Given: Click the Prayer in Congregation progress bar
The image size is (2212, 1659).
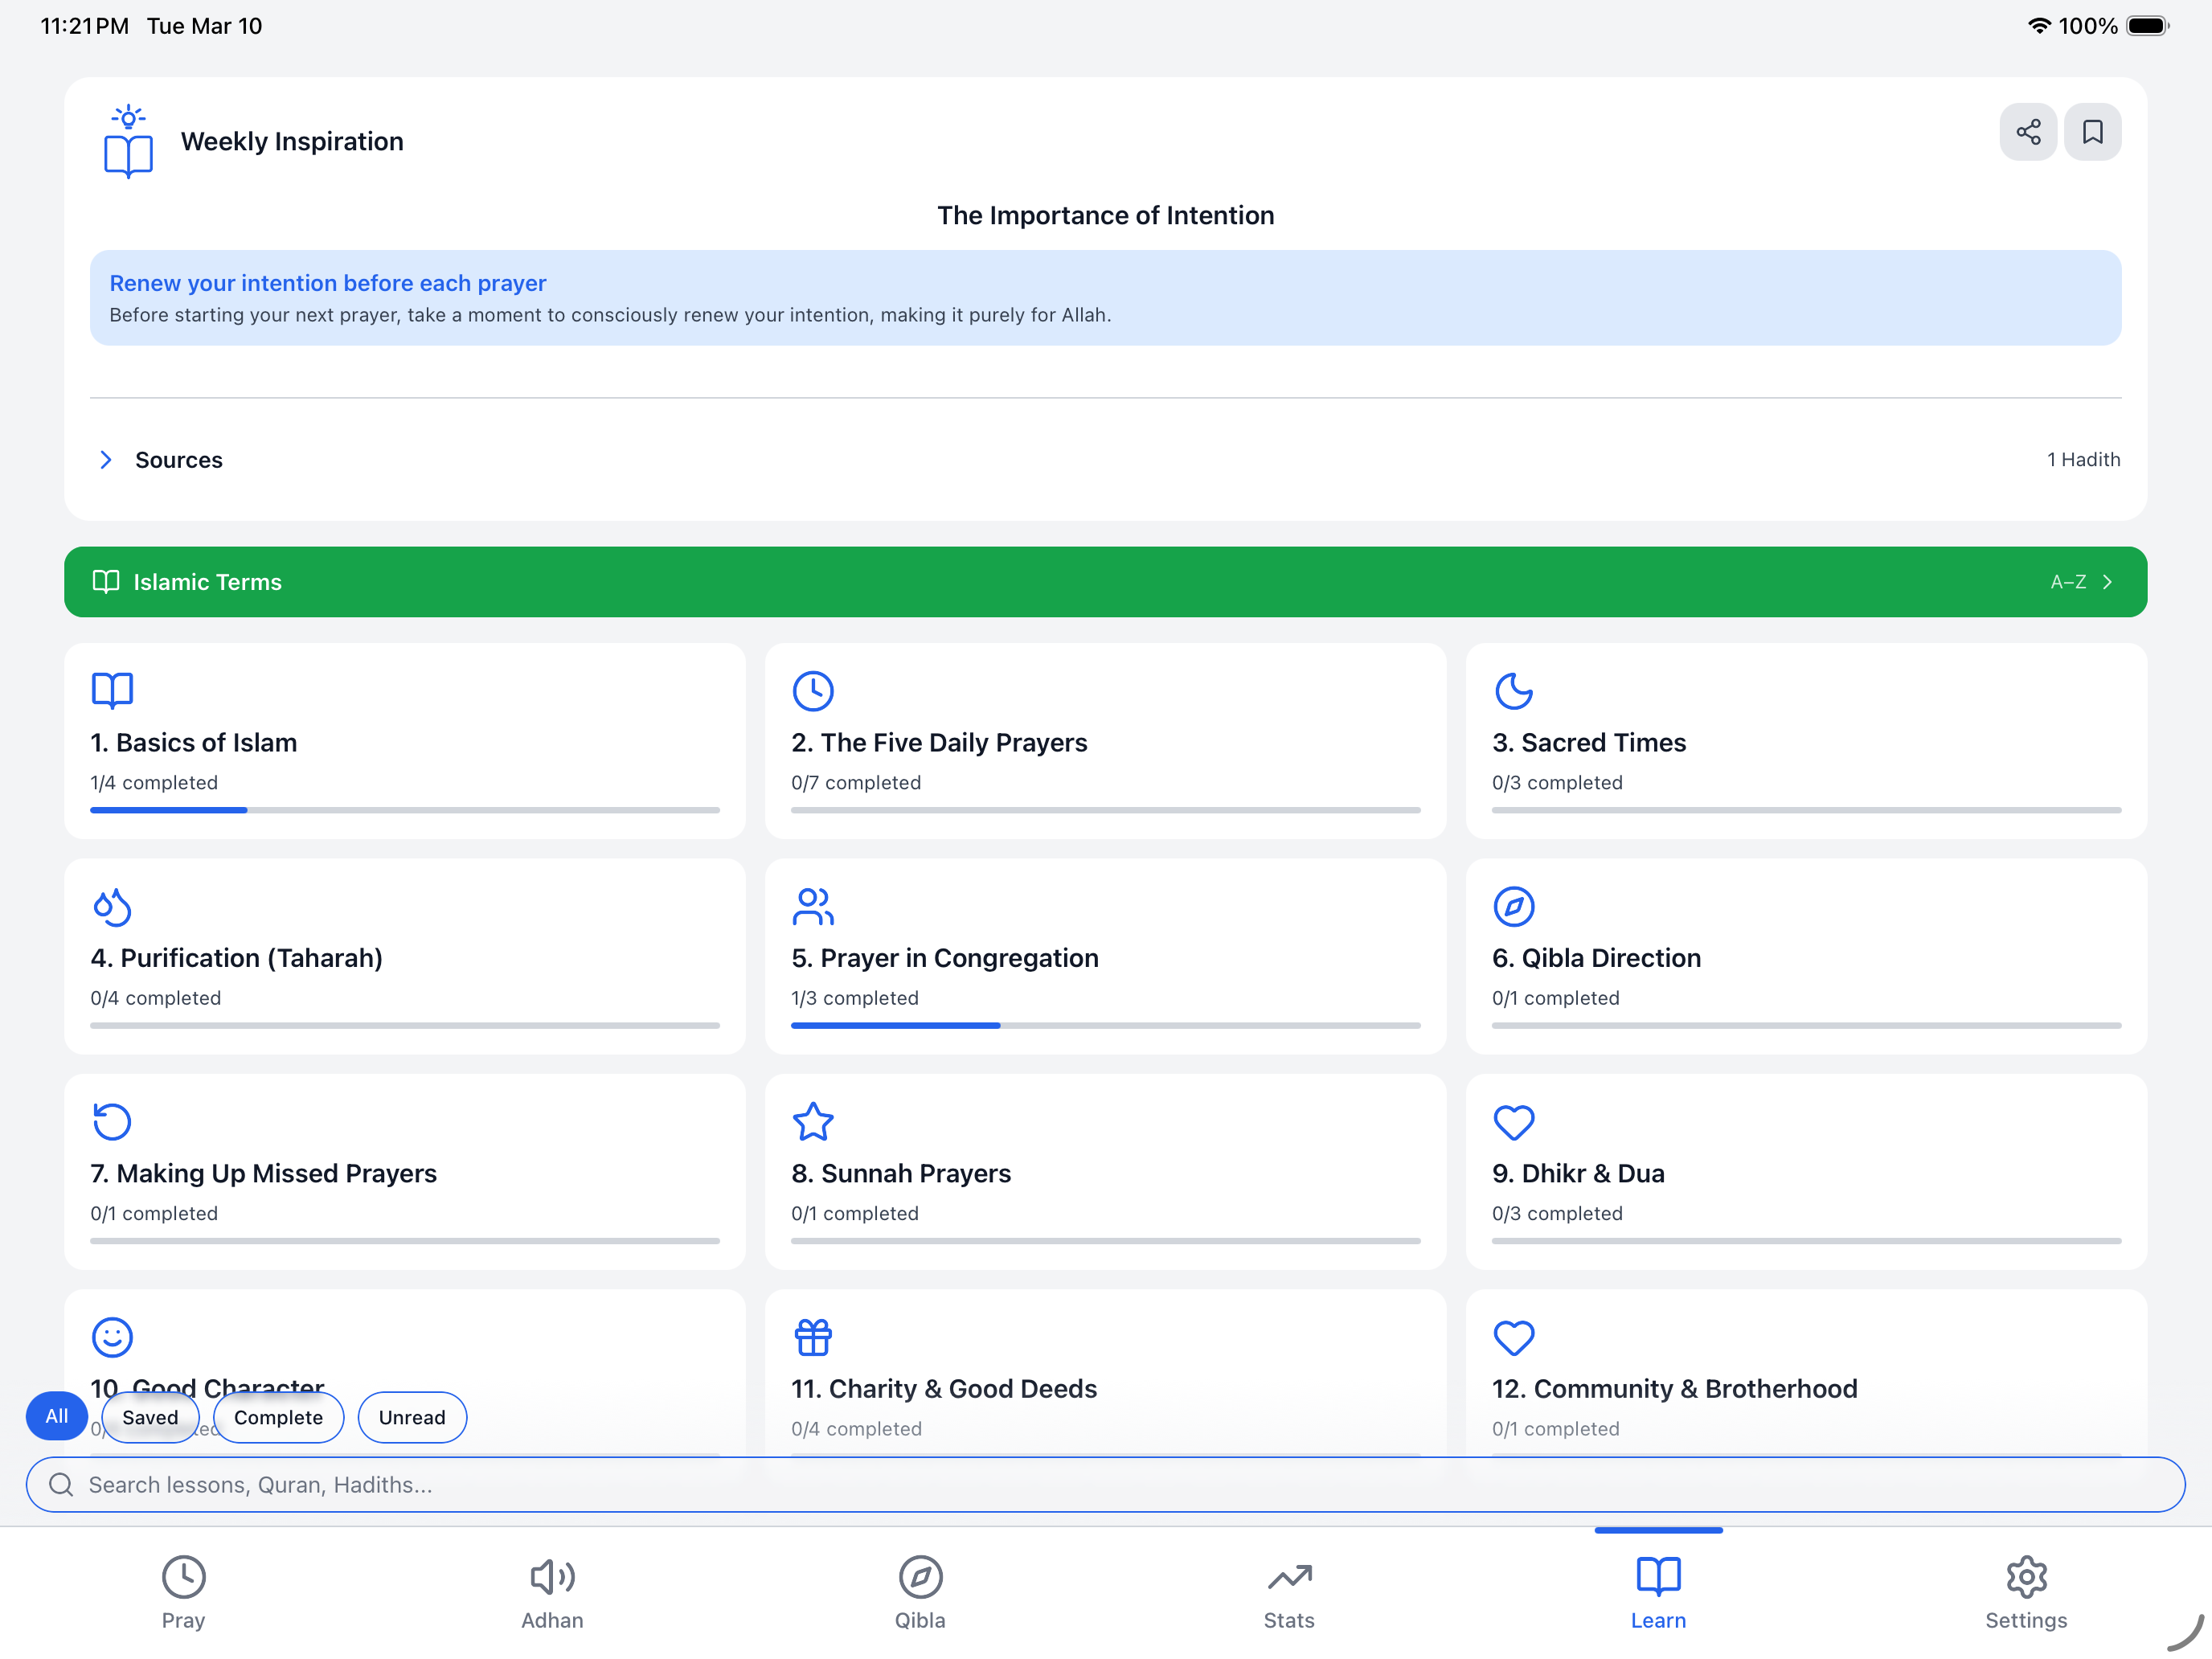Looking at the screenshot, I should 1106,1025.
